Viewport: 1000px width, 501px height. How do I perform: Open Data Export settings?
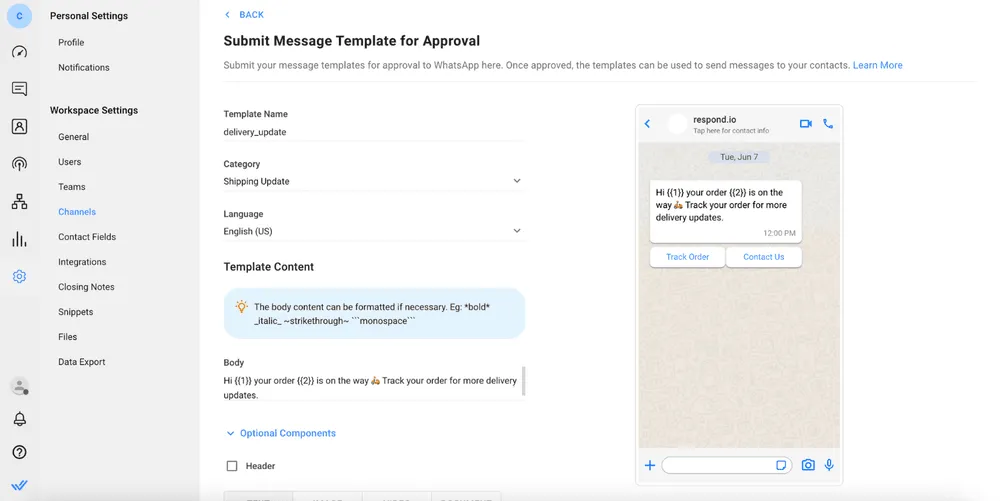(82, 361)
